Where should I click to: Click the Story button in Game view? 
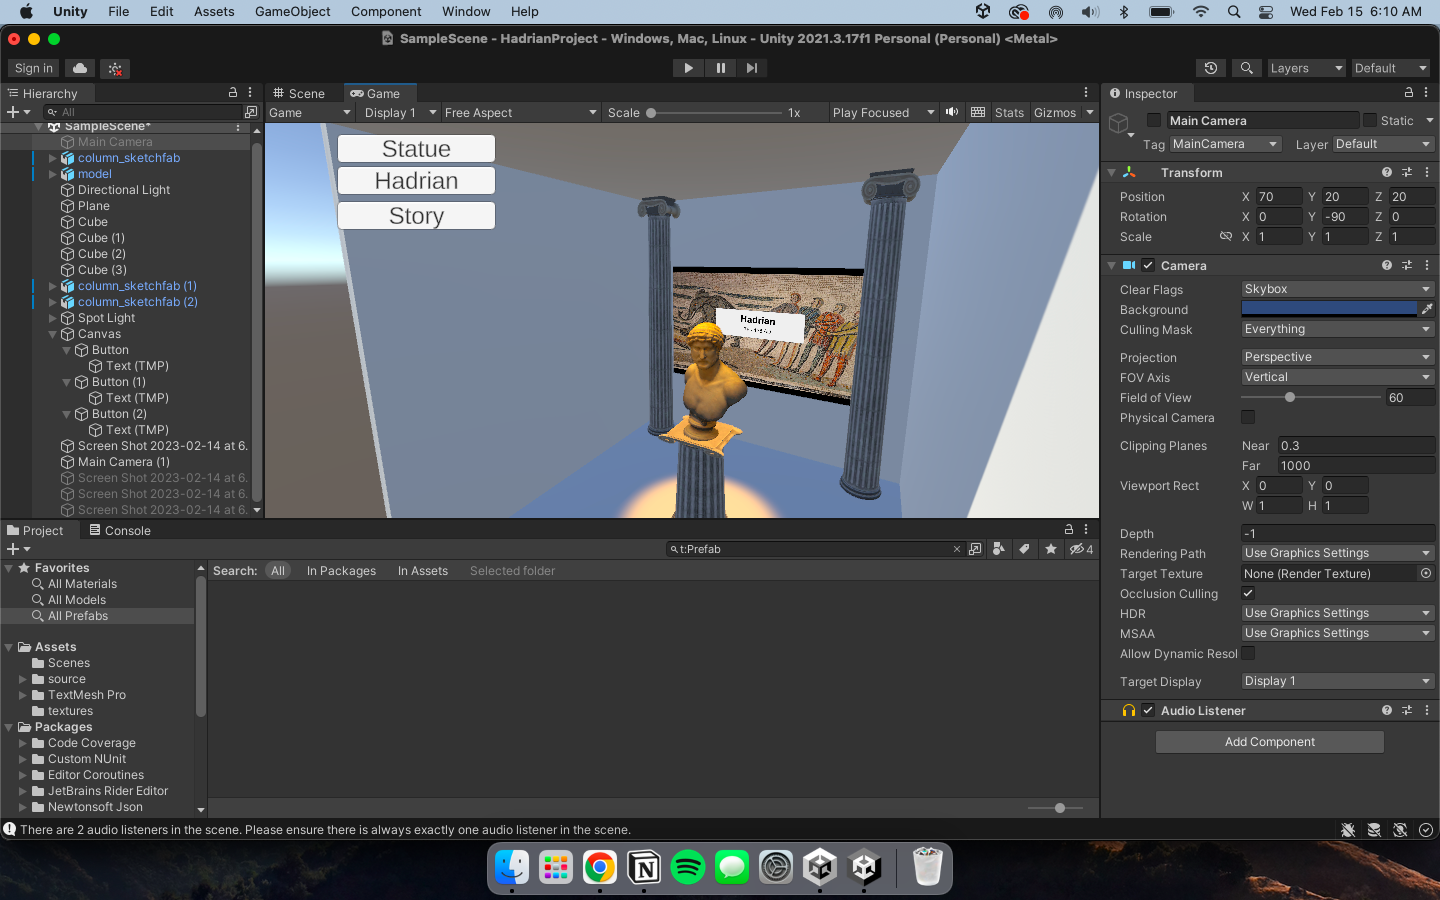pos(416,216)
